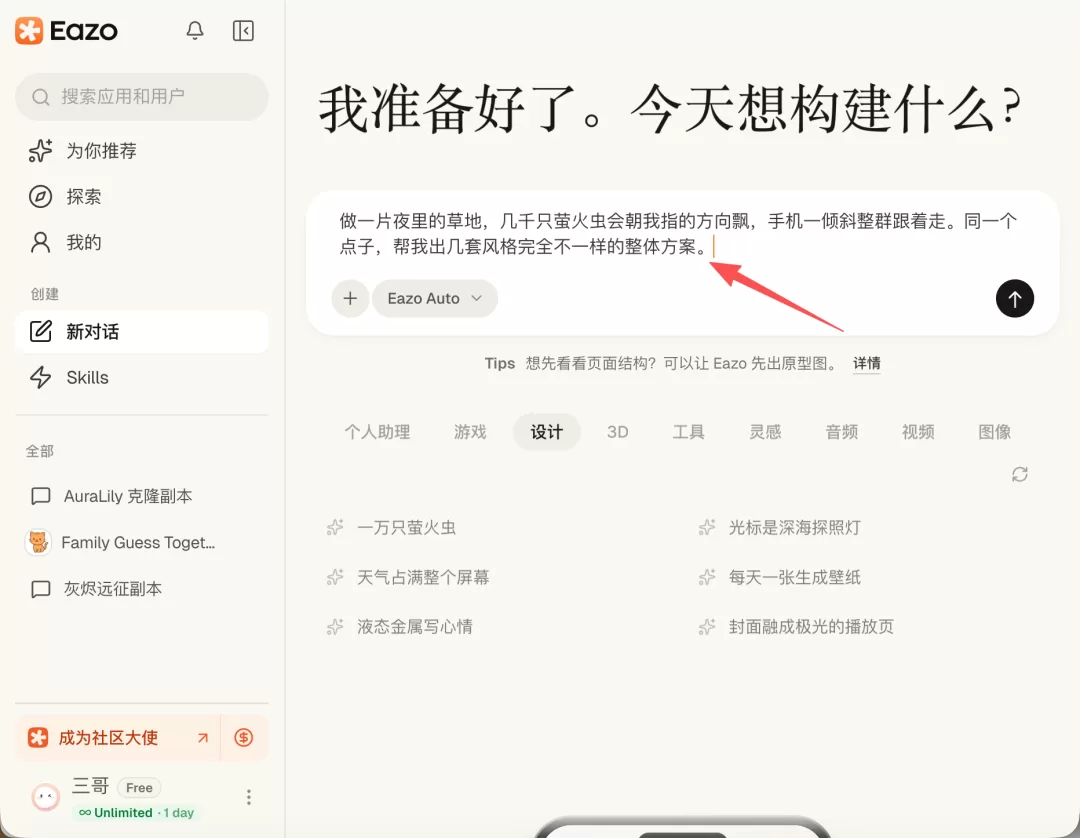
Task: Open 我的 page
Action: click(x=142, y=242)
